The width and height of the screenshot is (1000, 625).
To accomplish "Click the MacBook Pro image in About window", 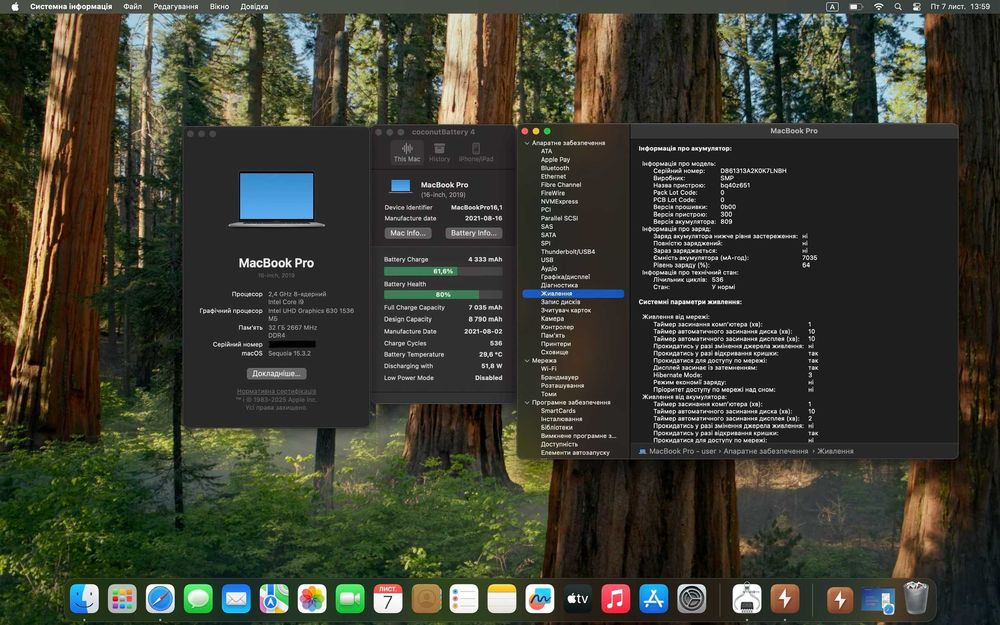I will (276, 199).
